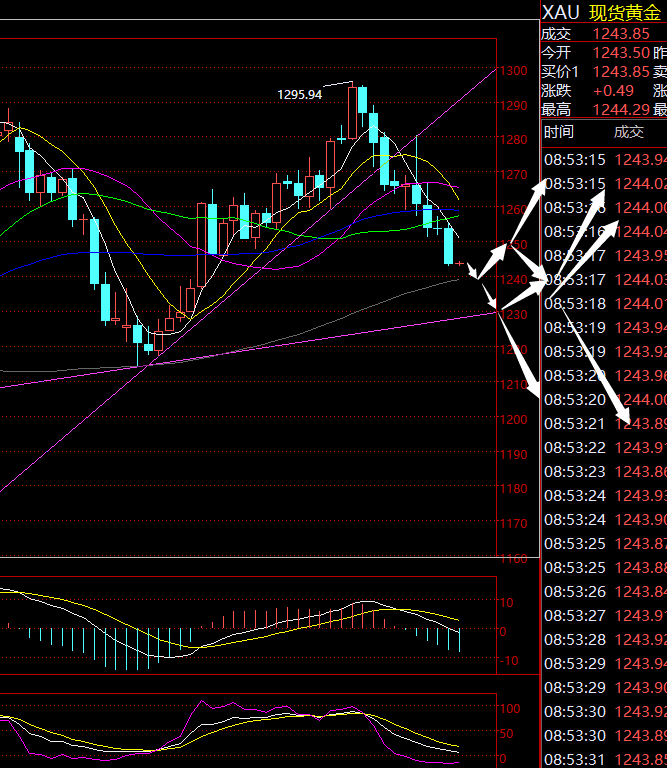The height and width of the screenshot is (768, 667).
Task: Select the latest small red candle near 1244
Action: point(460,264)
